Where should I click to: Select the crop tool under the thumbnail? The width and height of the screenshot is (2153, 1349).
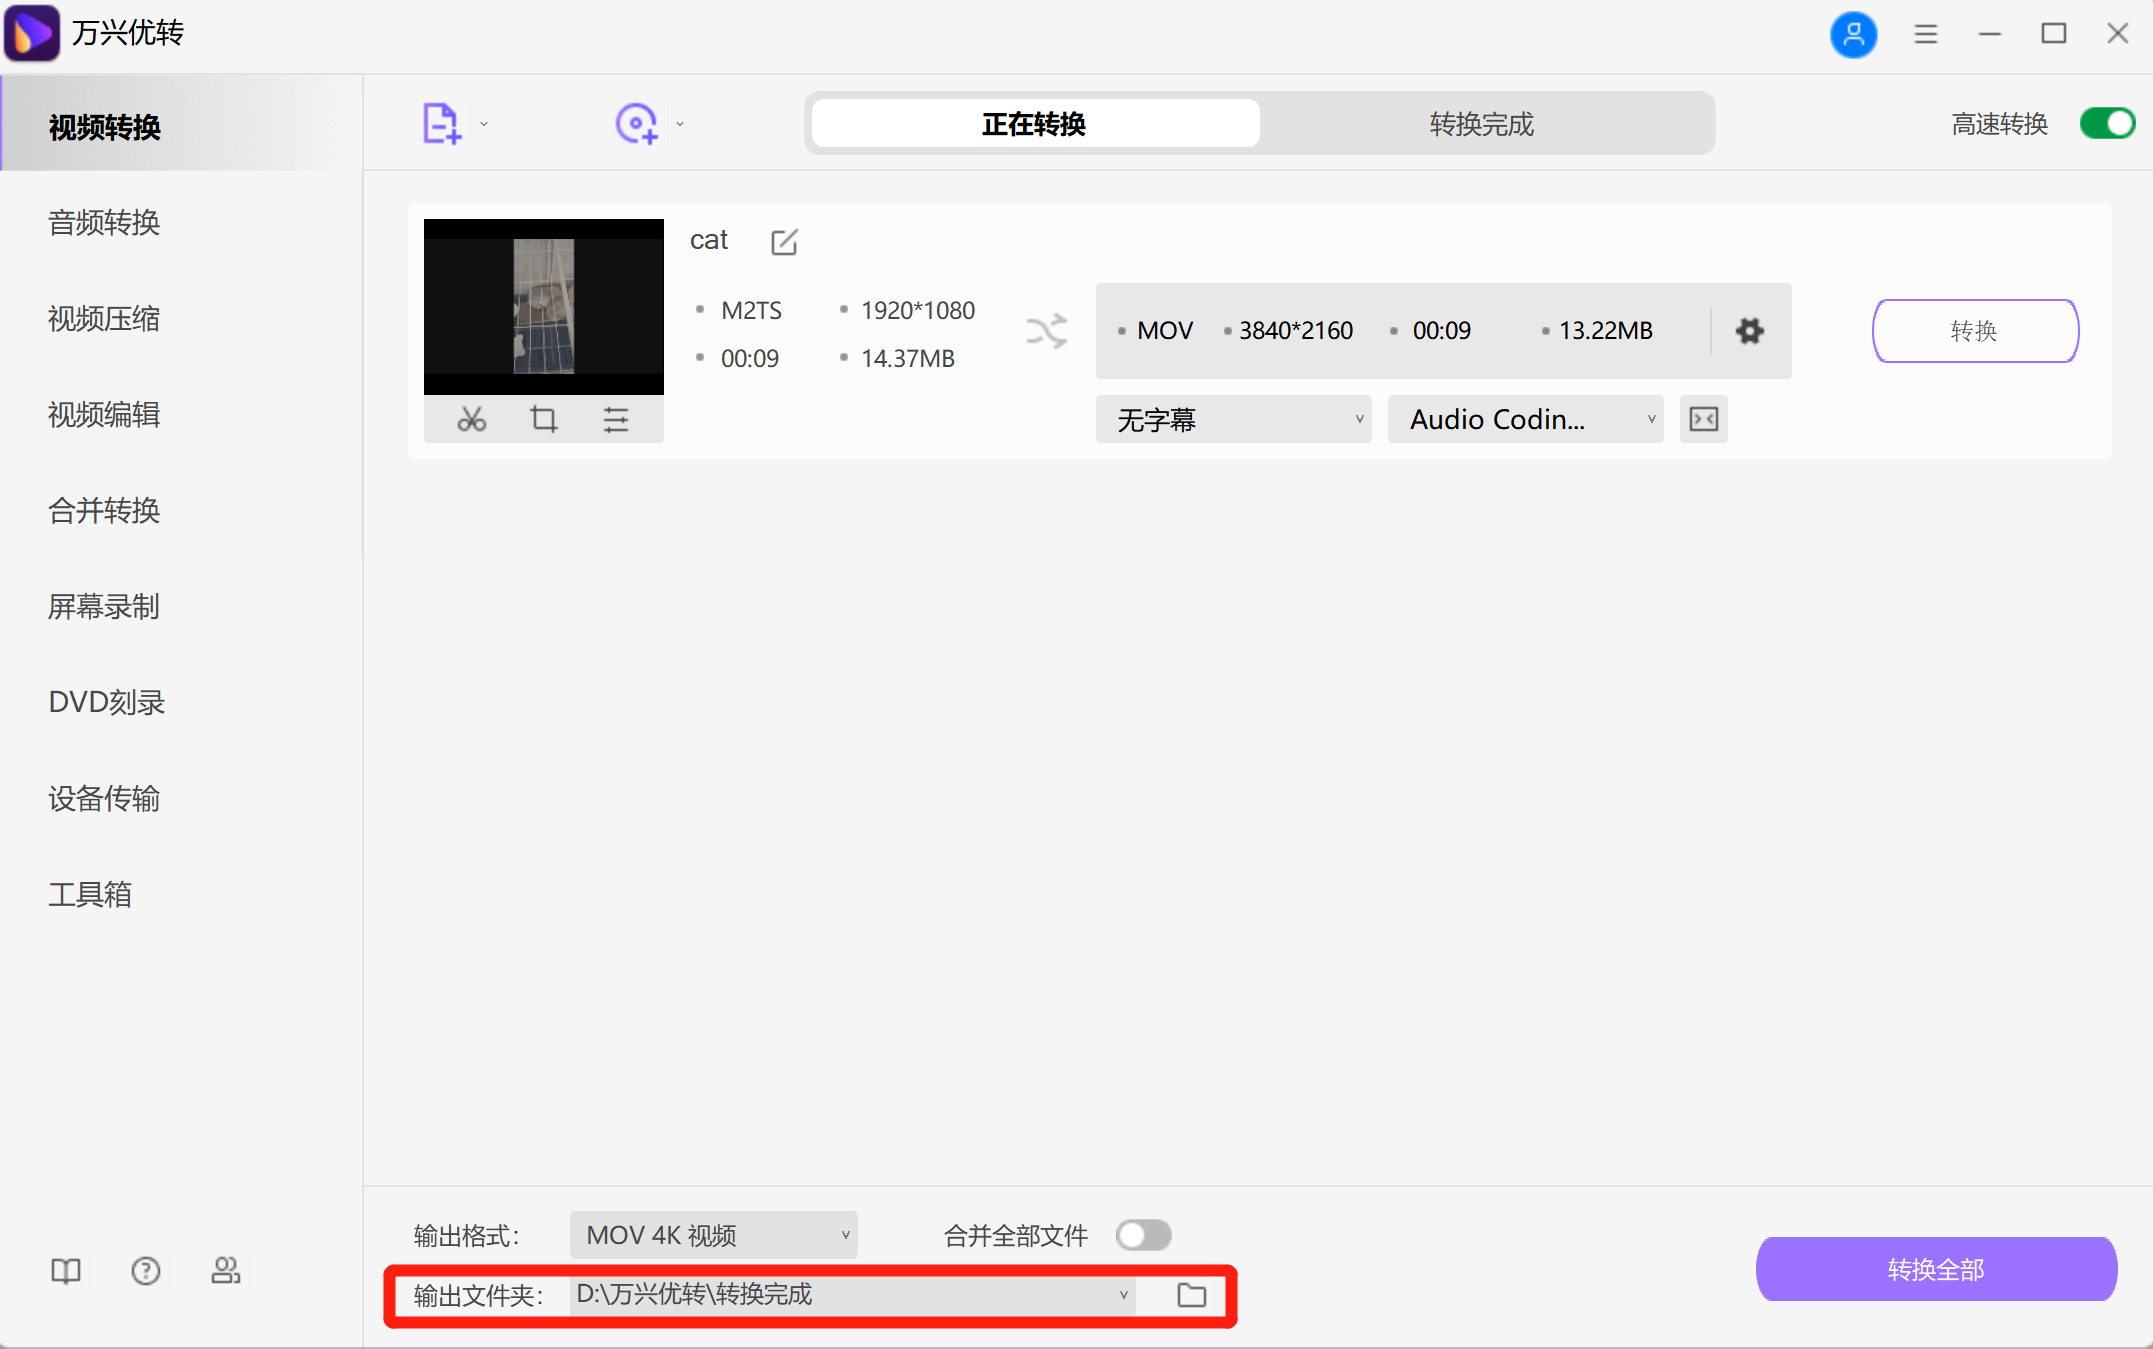coord(543,419)
